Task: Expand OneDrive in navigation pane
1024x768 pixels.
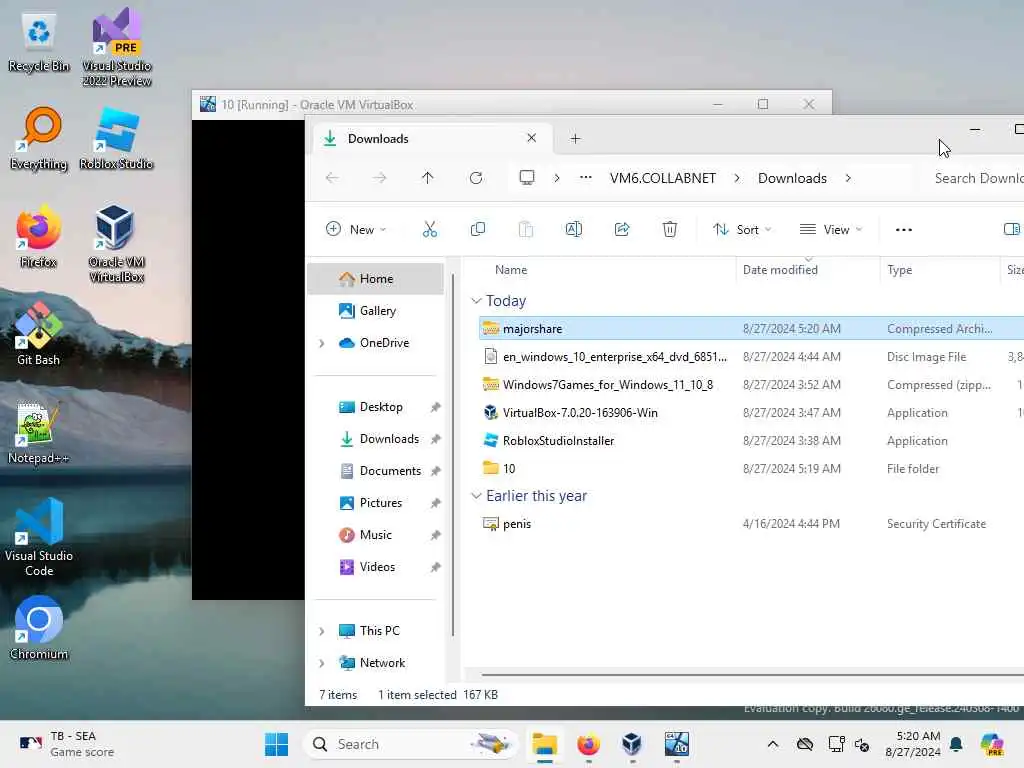Action: tap(321, 343)
